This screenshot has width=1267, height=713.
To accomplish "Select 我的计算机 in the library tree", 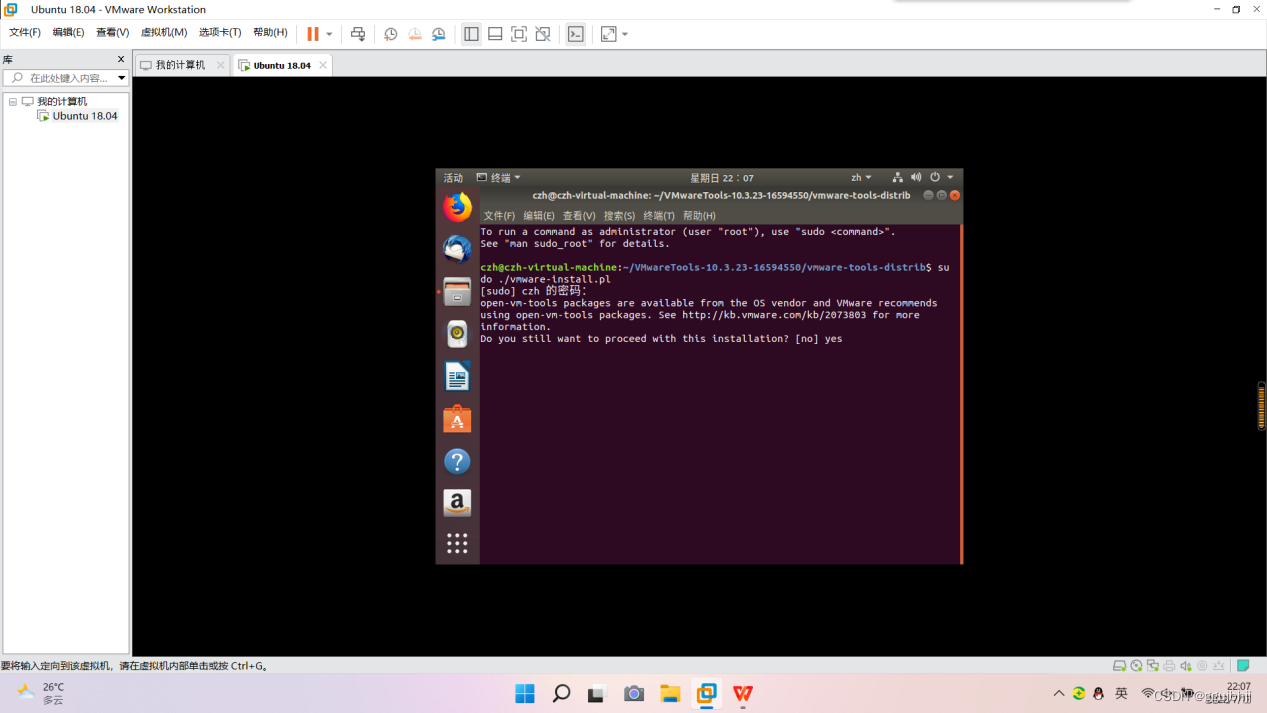I will pos(62,102).
